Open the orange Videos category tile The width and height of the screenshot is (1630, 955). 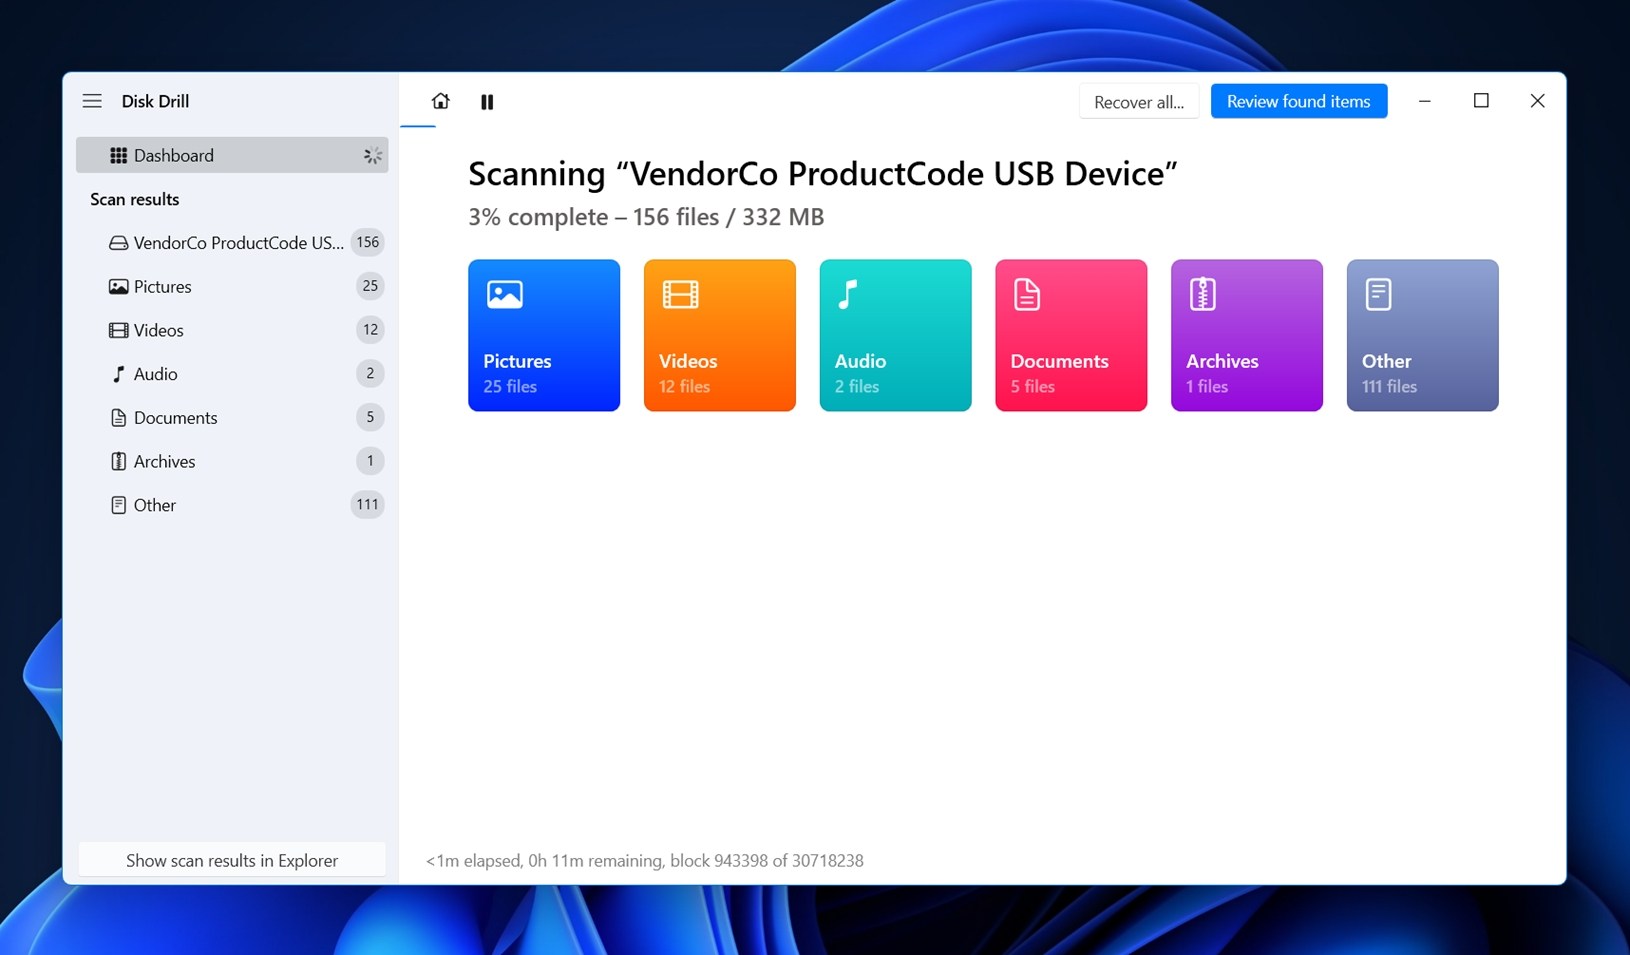(x=719, y=335)
